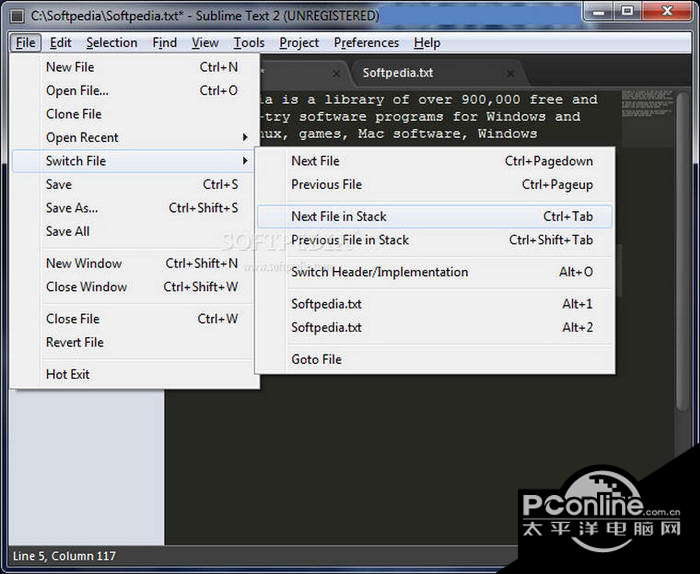Choose Save As... menu entry
Viewport: 700px width, 574px height.
[x=134, y=208]
